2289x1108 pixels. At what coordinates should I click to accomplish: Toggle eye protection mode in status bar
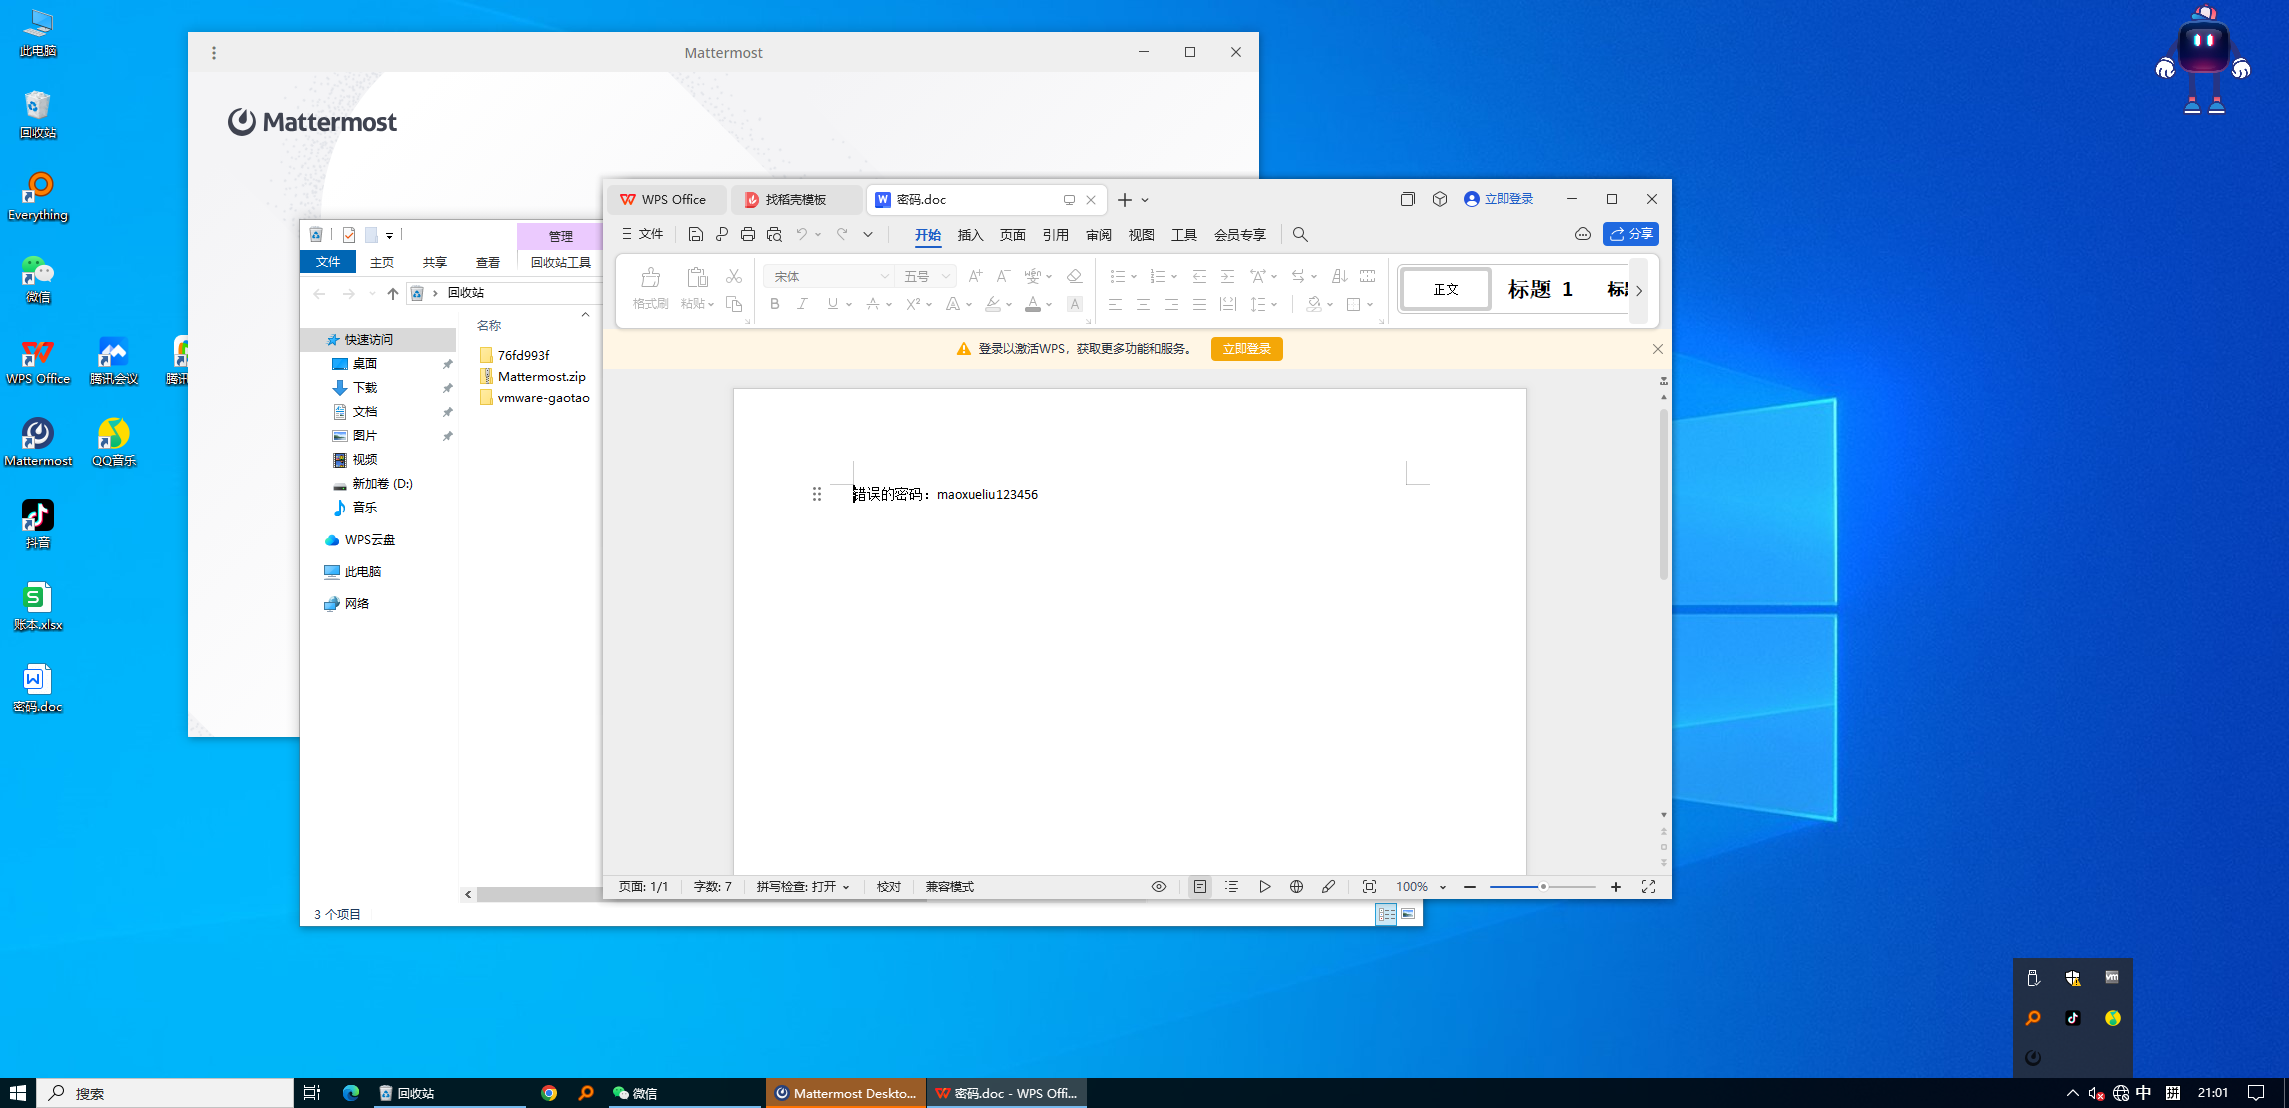click(x=1159, y=887)
